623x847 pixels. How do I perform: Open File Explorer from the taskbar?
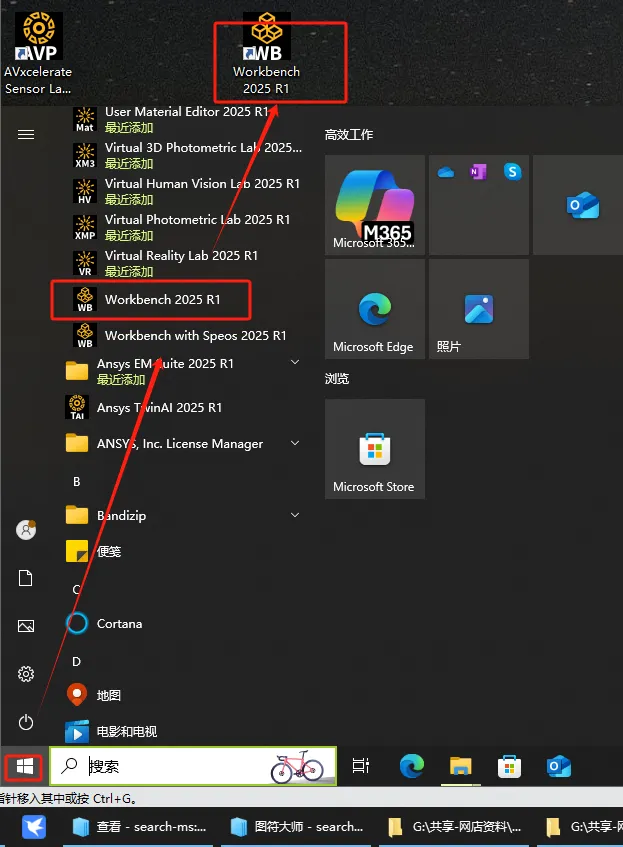(x=460, y=766)
